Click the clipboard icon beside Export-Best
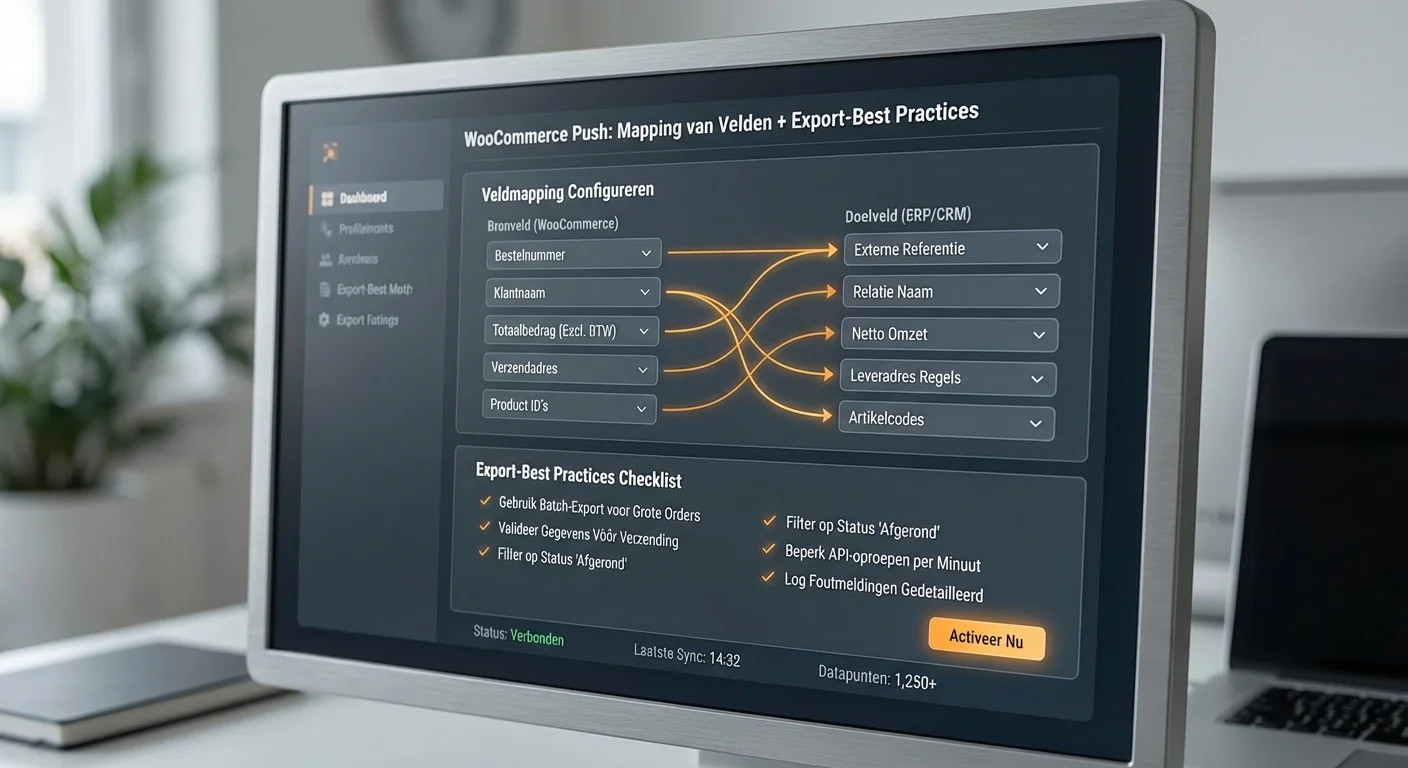Screen dimensions: 1408x768 (325, 290)
